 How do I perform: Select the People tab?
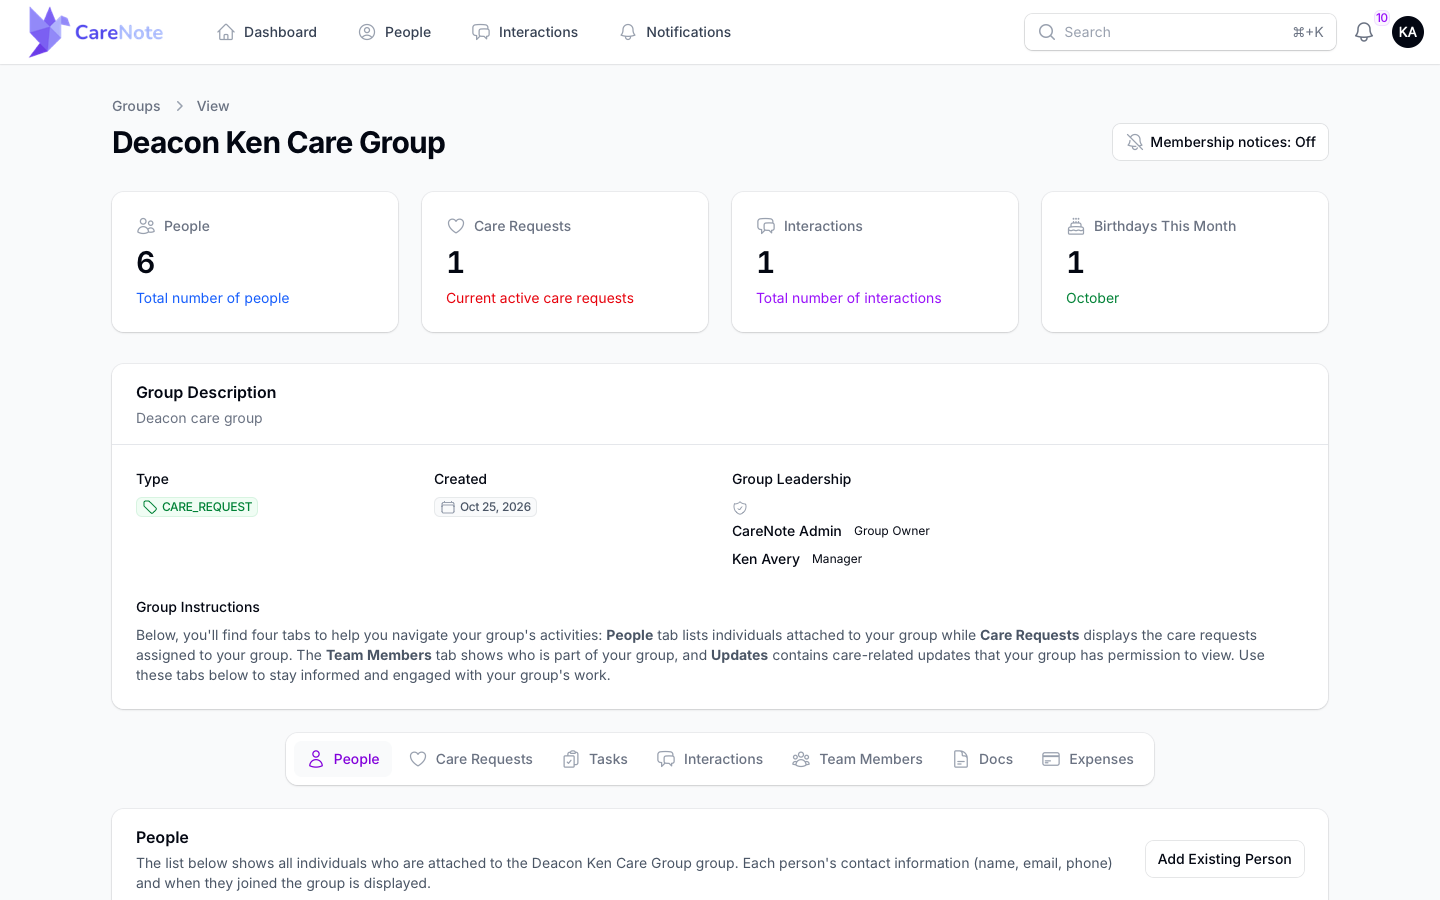[x=343, y=759]
